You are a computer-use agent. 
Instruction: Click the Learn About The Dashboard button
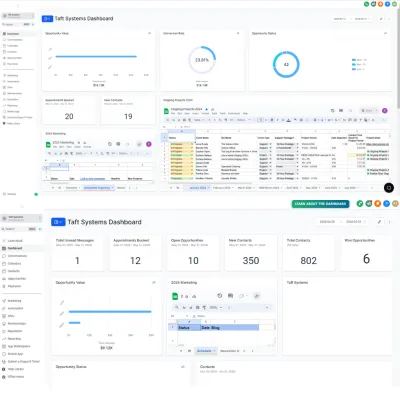320,204
